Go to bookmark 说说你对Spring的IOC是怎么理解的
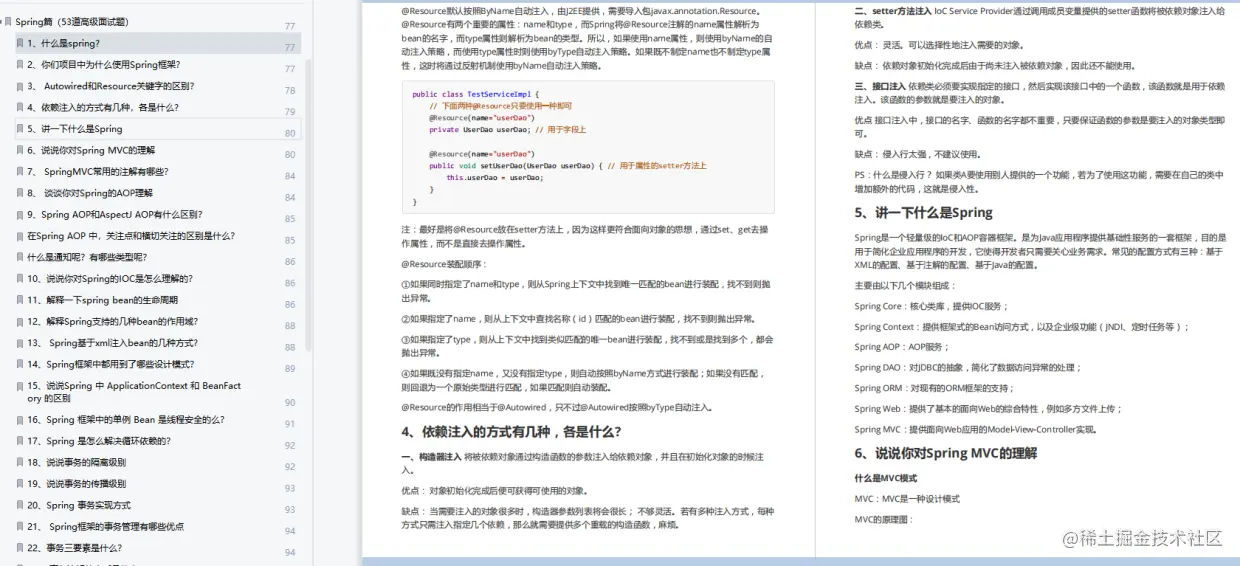The image size is (1240, 566). 110,279
